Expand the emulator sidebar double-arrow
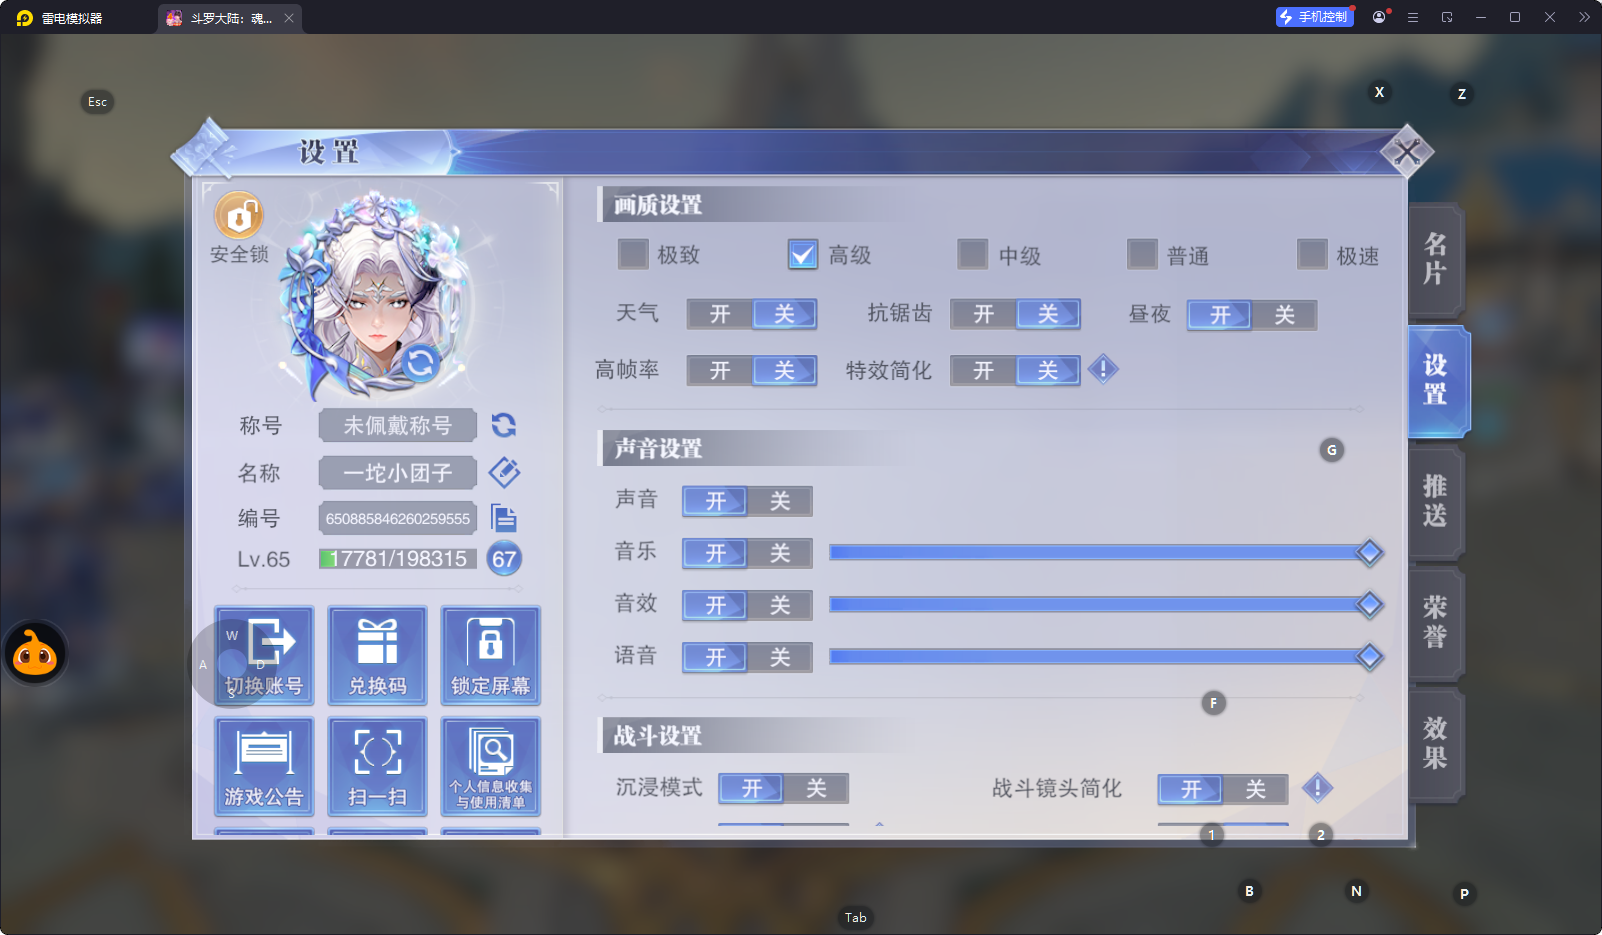 pyautogui.click(x=1584, y=17)
